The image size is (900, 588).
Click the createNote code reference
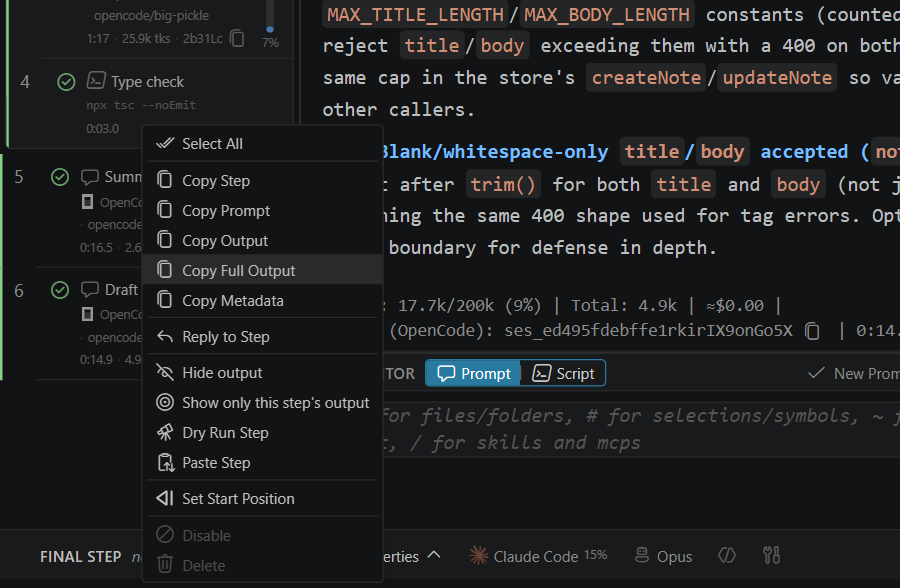(646, 78)
